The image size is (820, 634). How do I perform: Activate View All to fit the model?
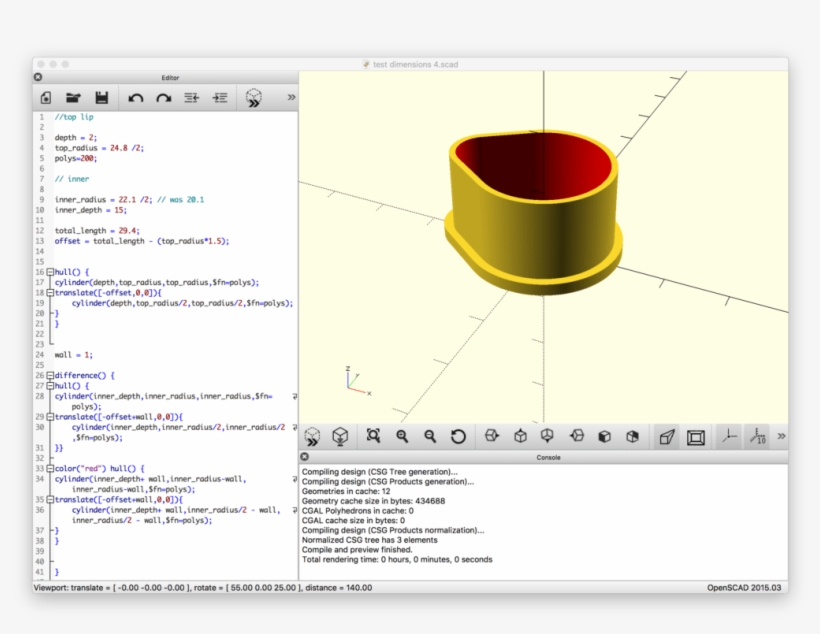[373, 435]
